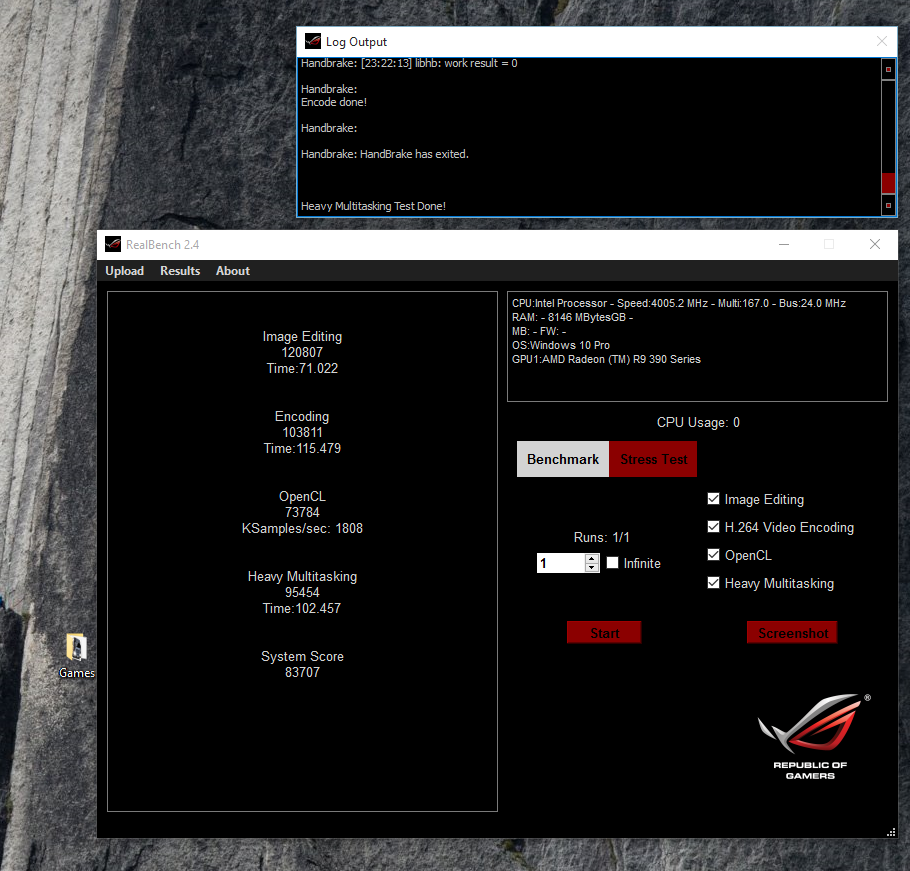Minimize the RealBench 2.4 window
This screenshot has width=910, height=871.
click(784, 244)
